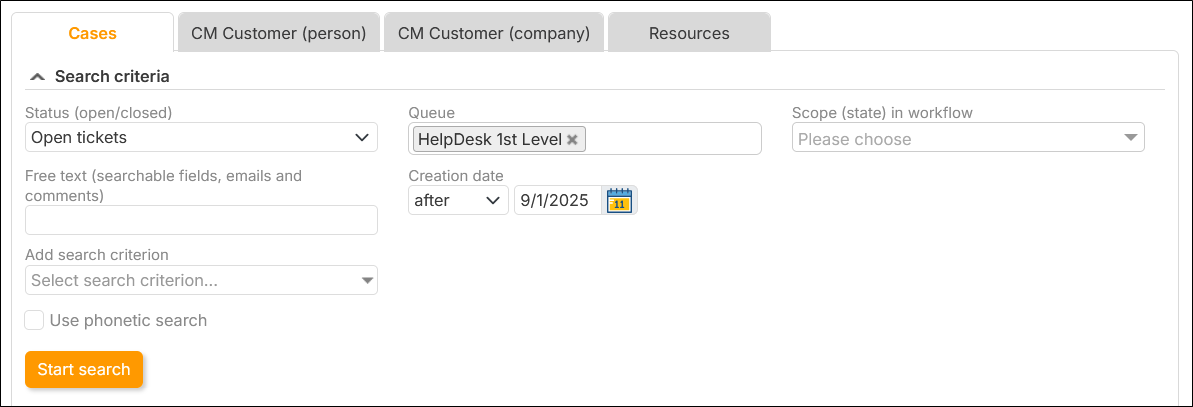Remove the HelpDesk 1st Level queue tag
The width and height of the screenshot is (1193, 407).
pos(572,140)
